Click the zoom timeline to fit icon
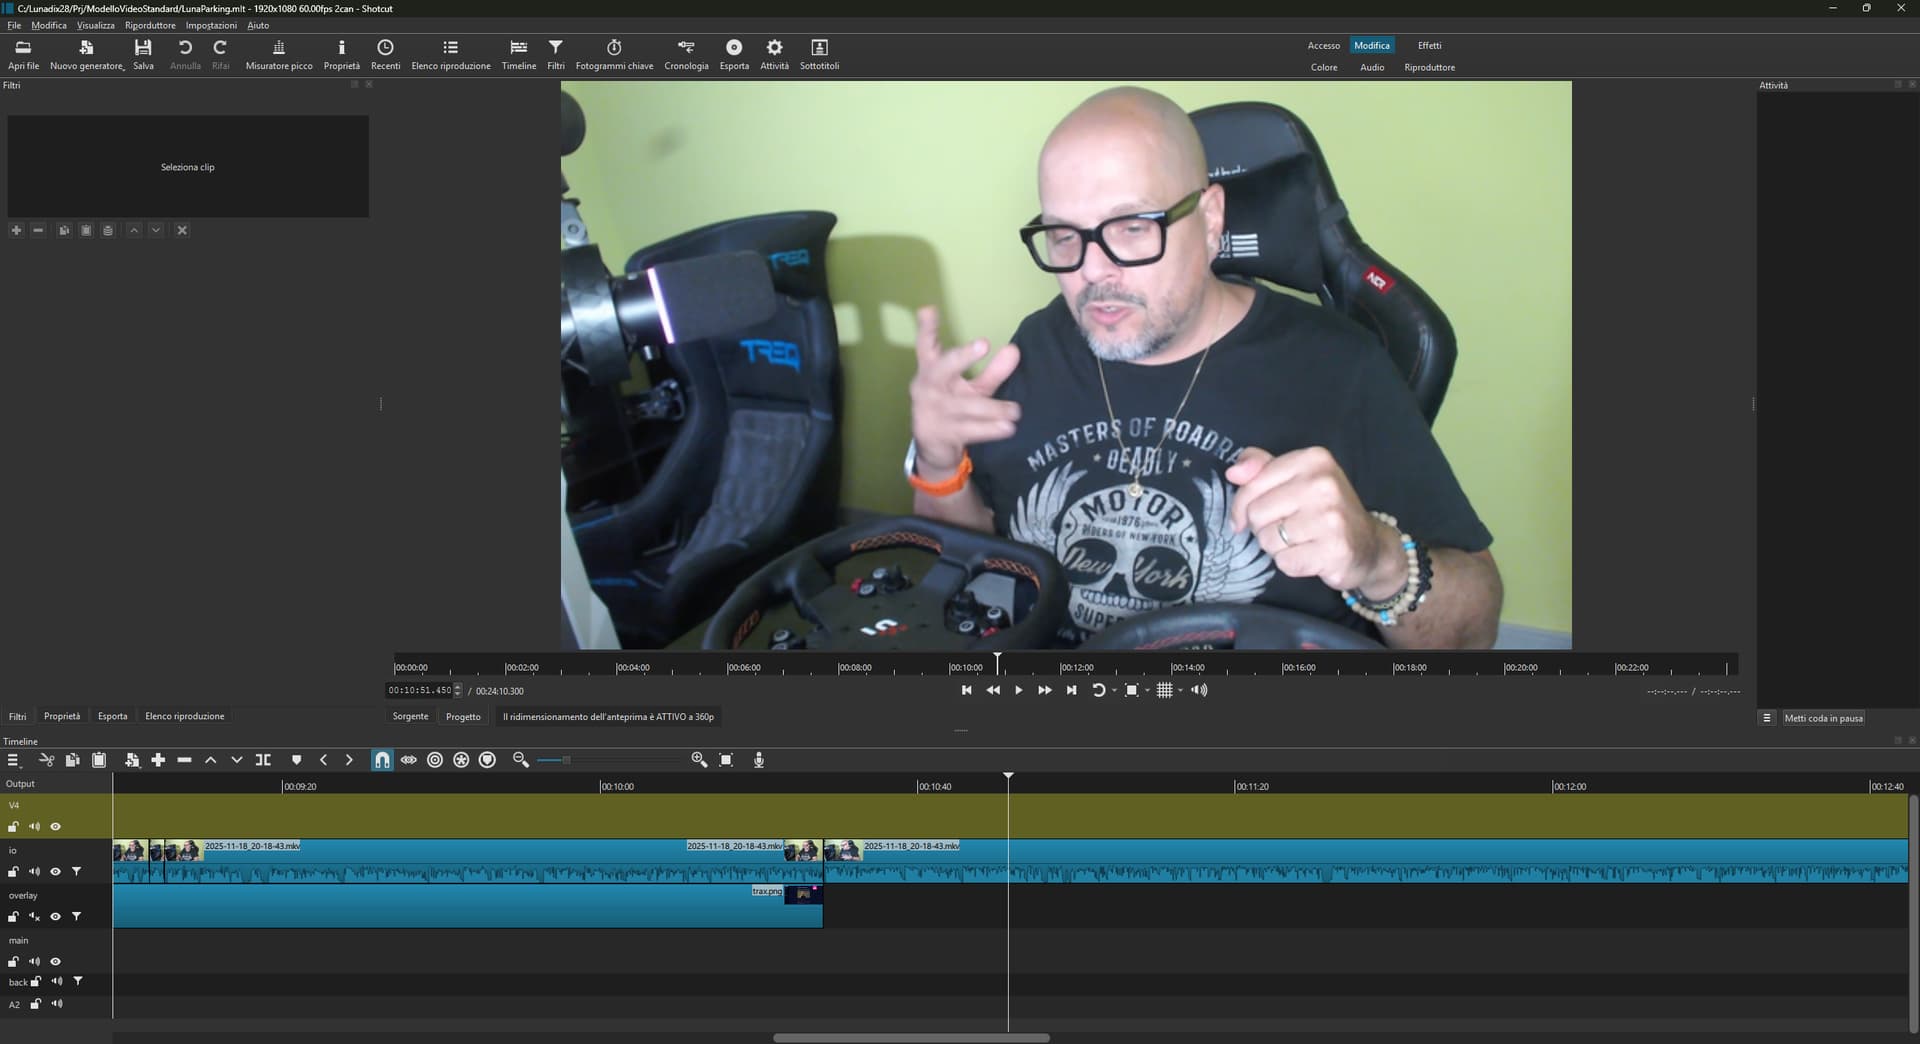Image resolution: width=1920 pixels, height=1044 pixels. coord(726,760)
